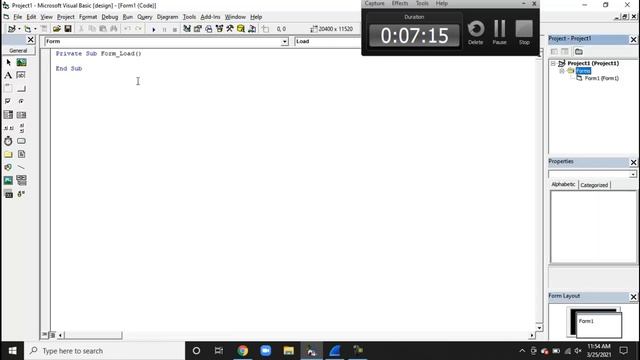Open Properties Window from toolbar

(198, 29)
